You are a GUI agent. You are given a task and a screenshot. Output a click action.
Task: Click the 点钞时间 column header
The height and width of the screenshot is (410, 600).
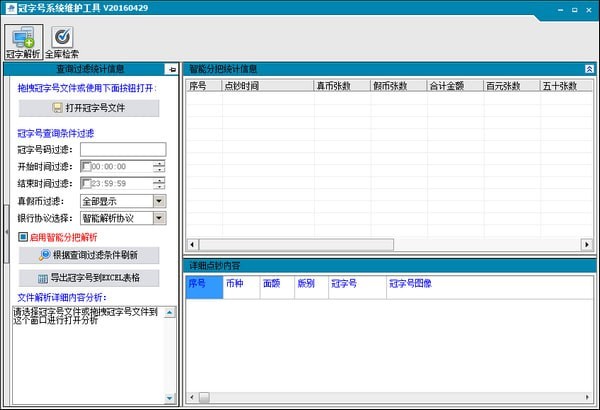(266, 87)
